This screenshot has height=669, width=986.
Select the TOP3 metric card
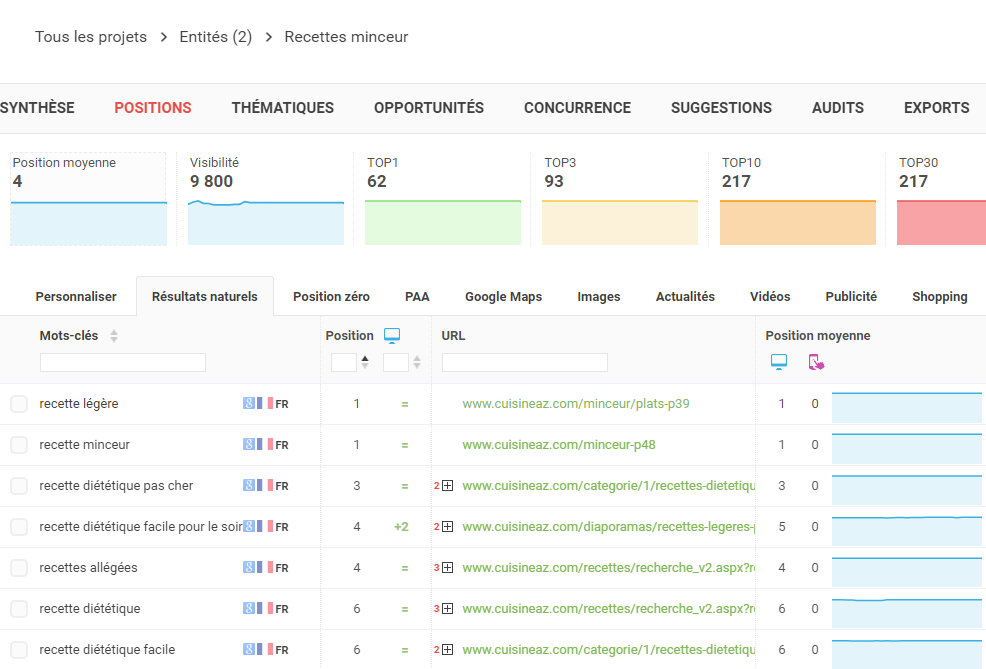(620, 199)
